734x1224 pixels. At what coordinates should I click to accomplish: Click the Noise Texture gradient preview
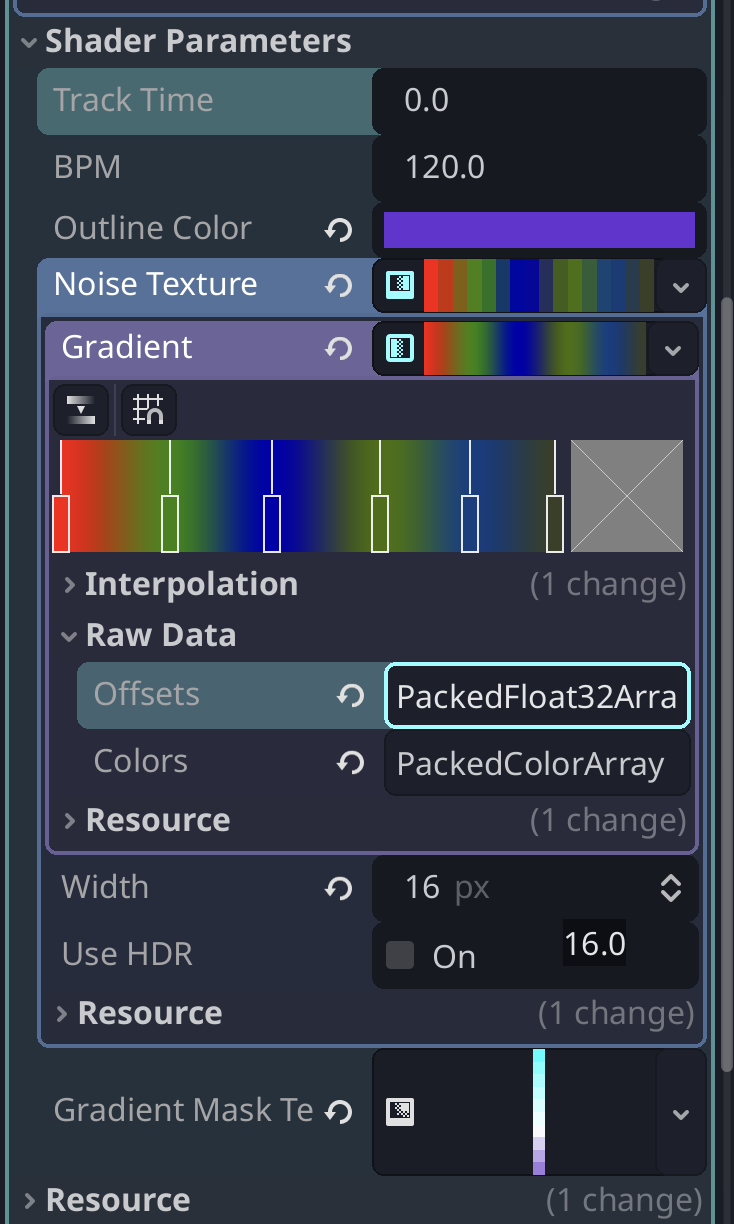coord(539,286)
